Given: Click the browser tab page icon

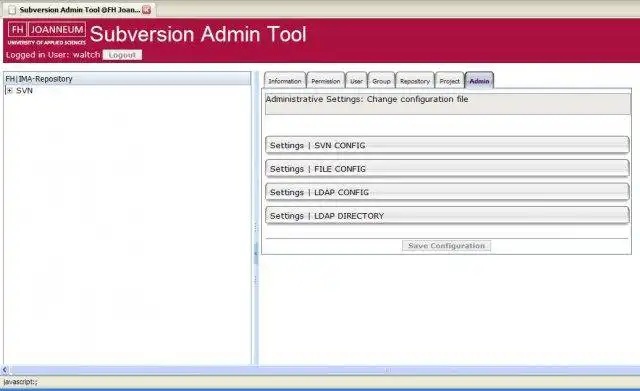Looking at the screenshot, I should click(x=12, y=10).
